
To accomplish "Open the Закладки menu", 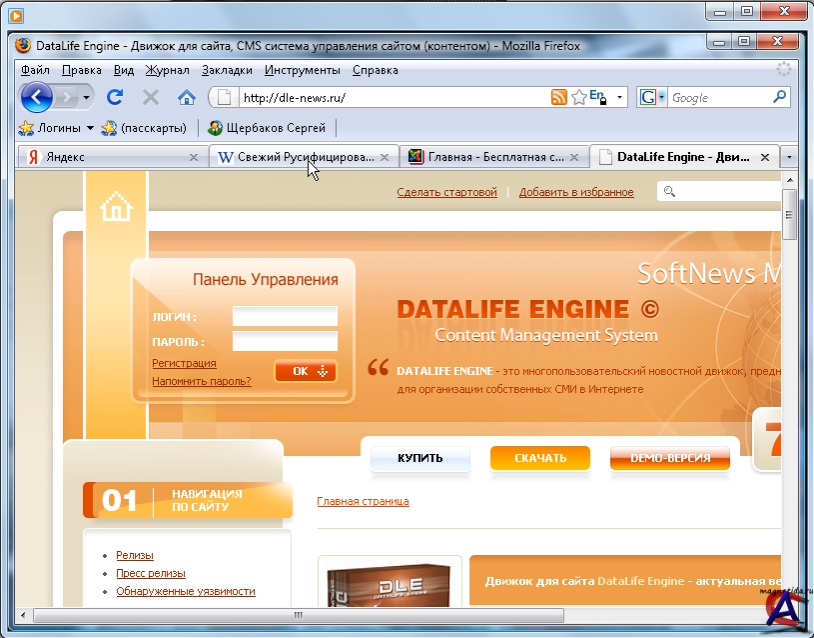I will 227,70.
